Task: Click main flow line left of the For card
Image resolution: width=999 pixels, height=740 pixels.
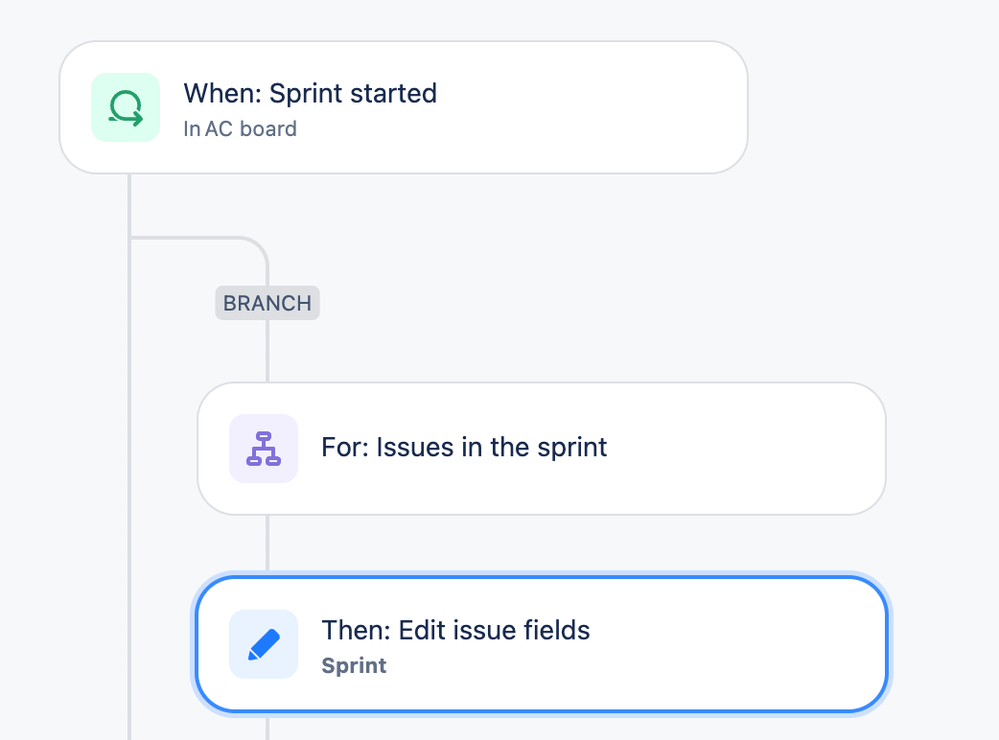Action: [x=129, y=448]
